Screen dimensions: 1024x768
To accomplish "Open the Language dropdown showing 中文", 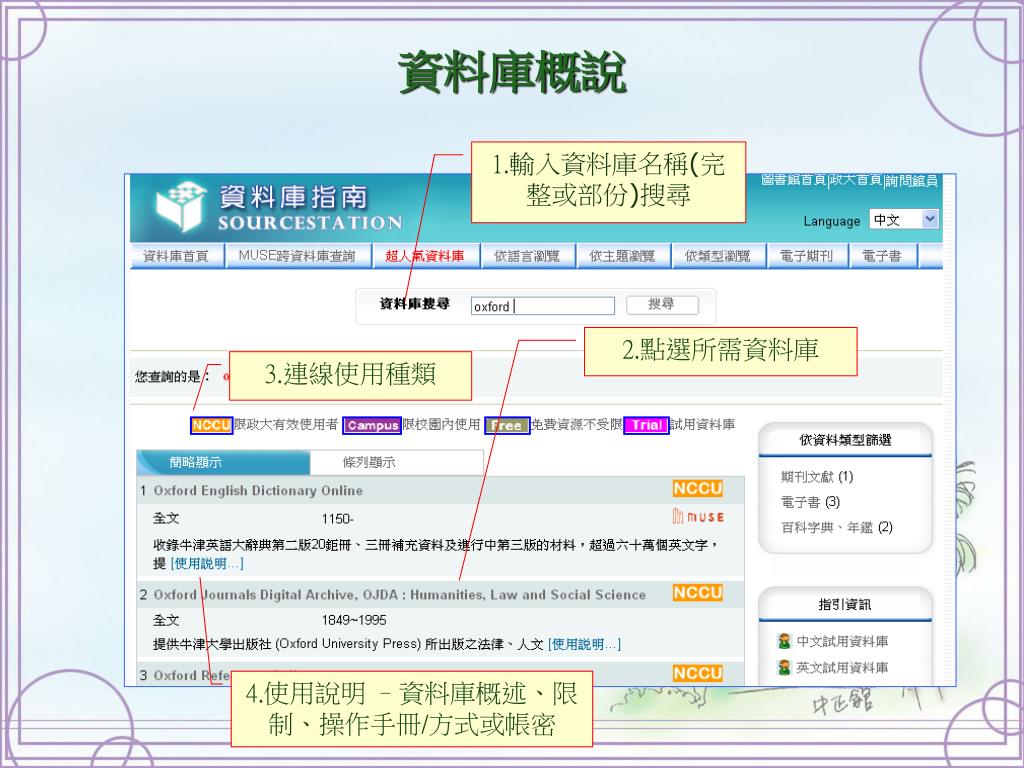I will click(x=904, y=219).
